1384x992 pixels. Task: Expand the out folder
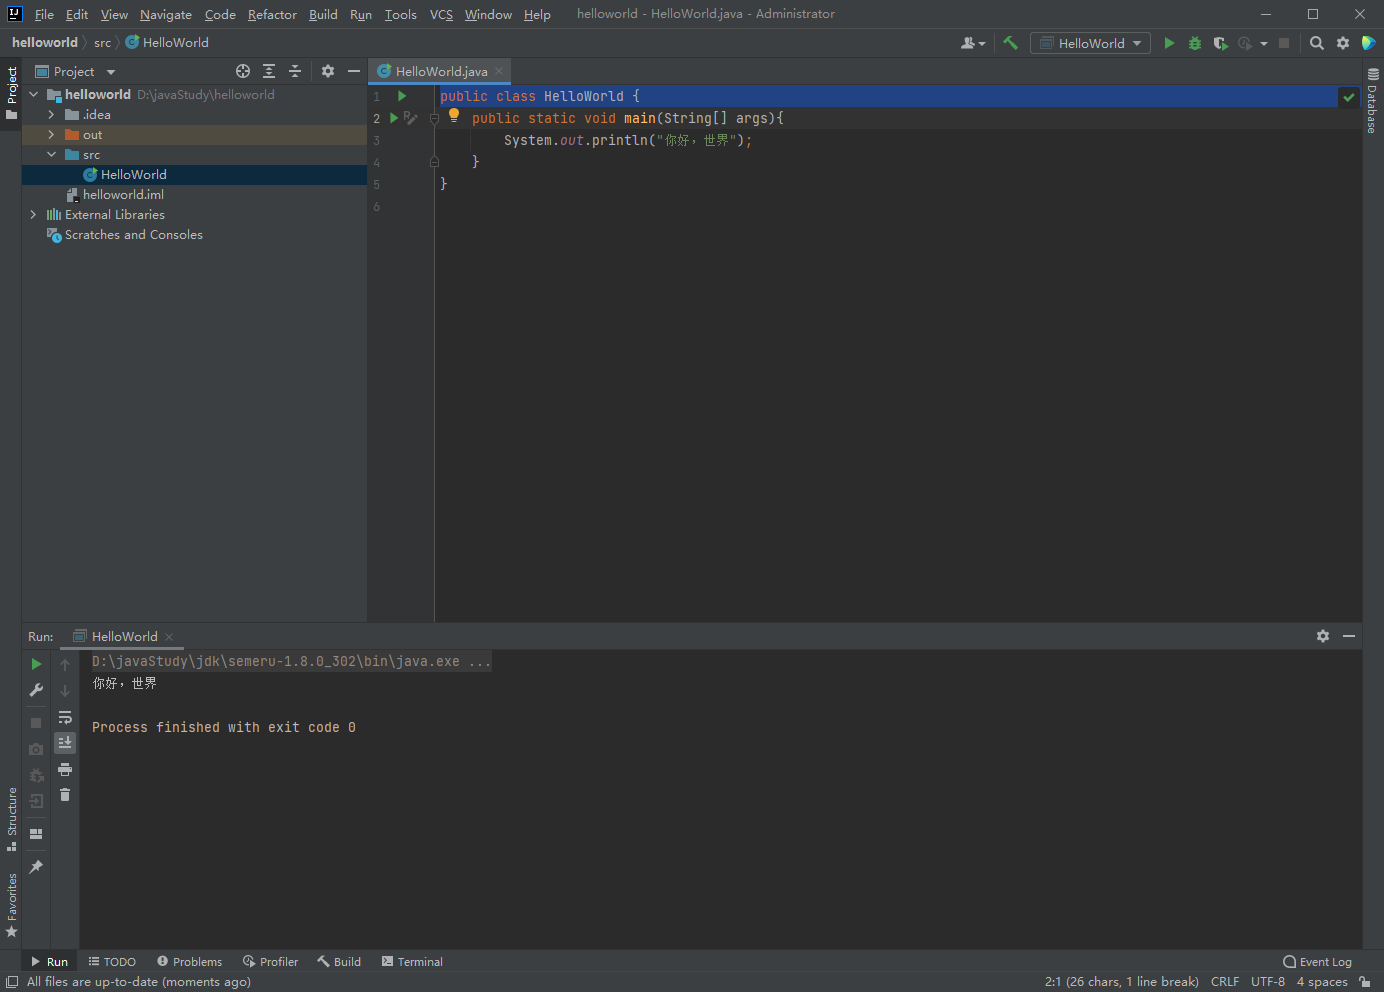[x=51, y=134]
